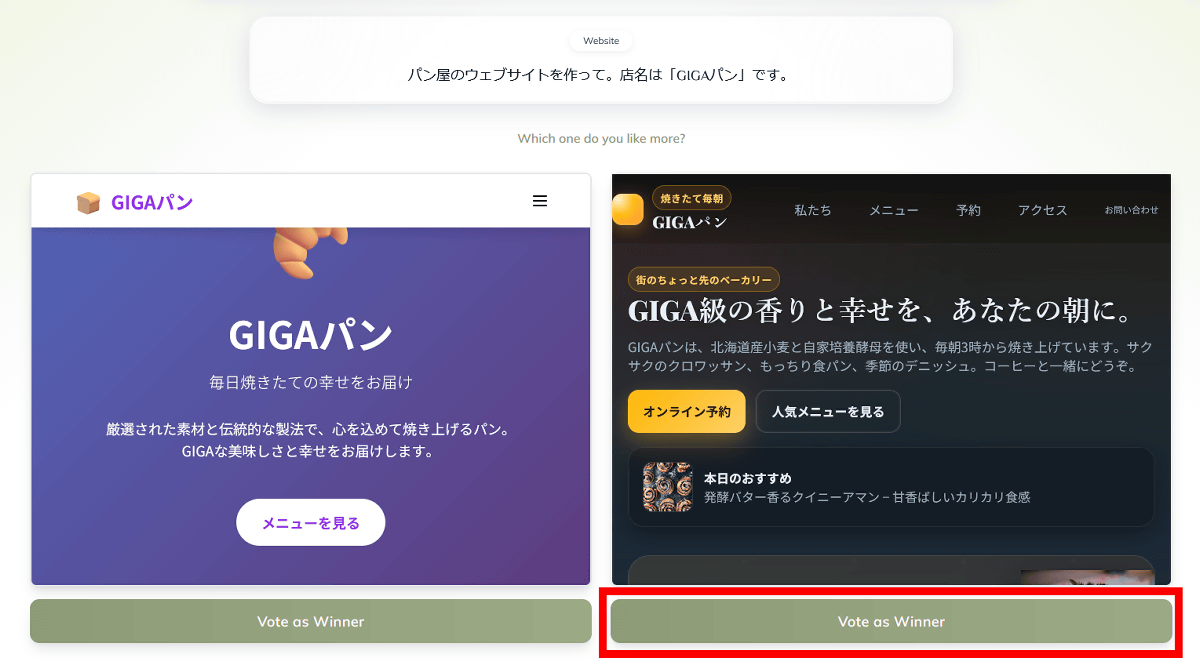Click the Website tag label
The width and height of the screenshot is (1200, 669).
(x=601, y=41)
